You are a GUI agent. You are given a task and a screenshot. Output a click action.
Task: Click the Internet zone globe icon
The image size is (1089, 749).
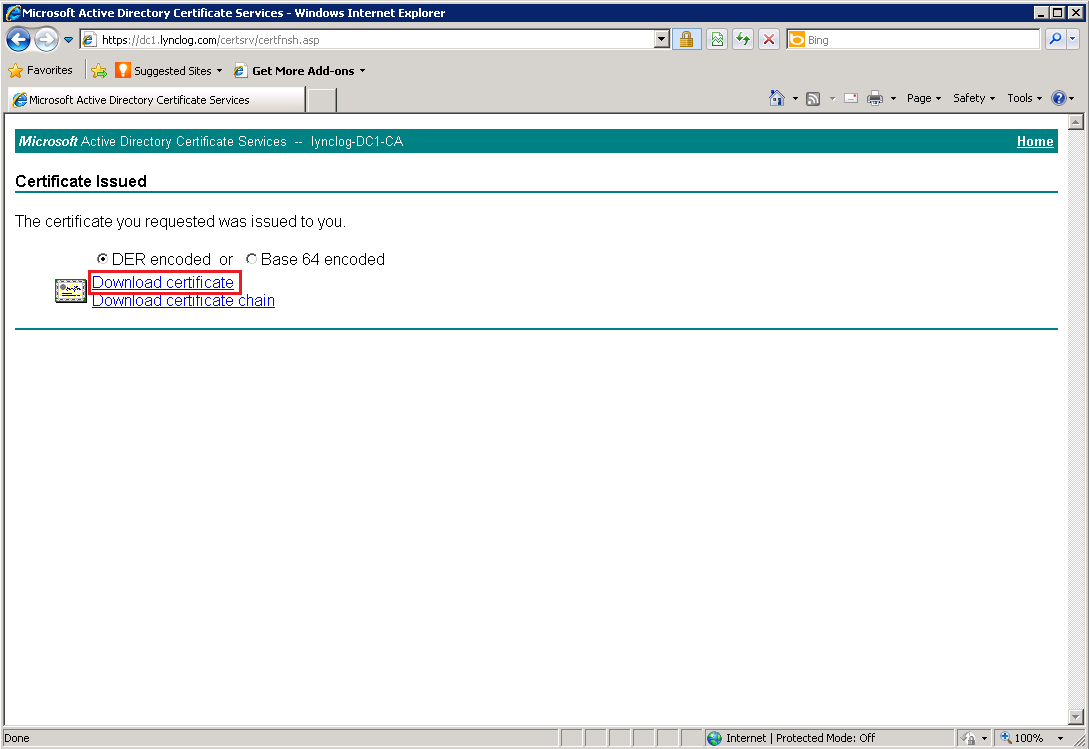click(x=714, y=738)
